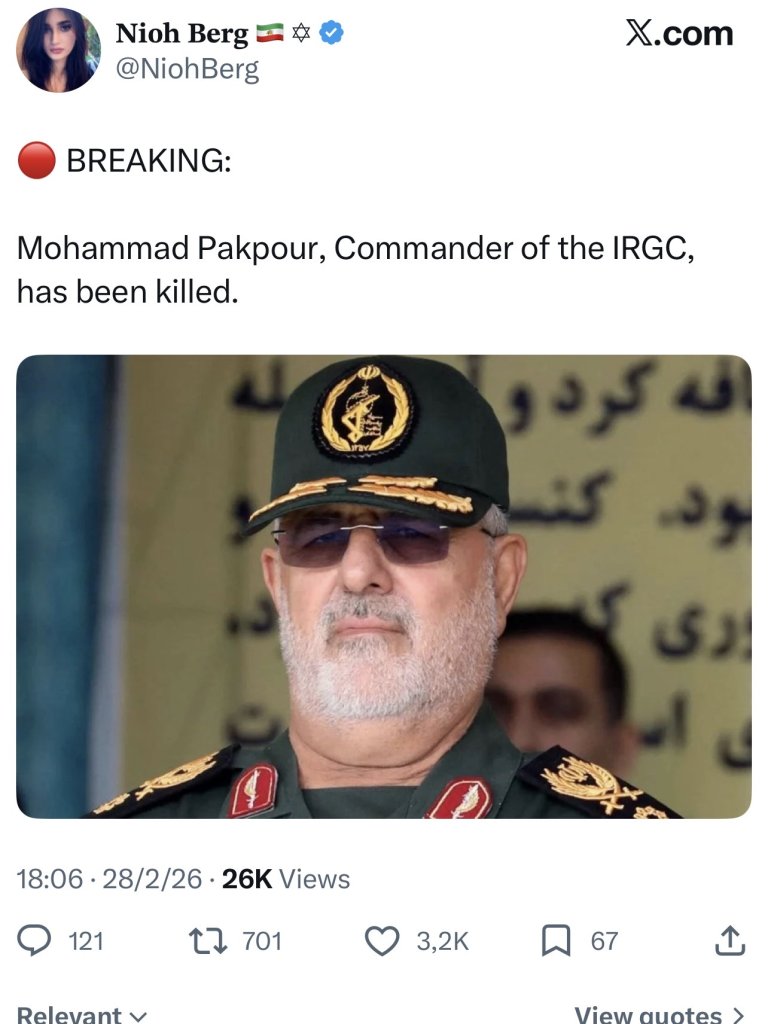Screen dimensions: 768x1024
Task: Open the attached photo of the commander
Action: click(384, 586)
